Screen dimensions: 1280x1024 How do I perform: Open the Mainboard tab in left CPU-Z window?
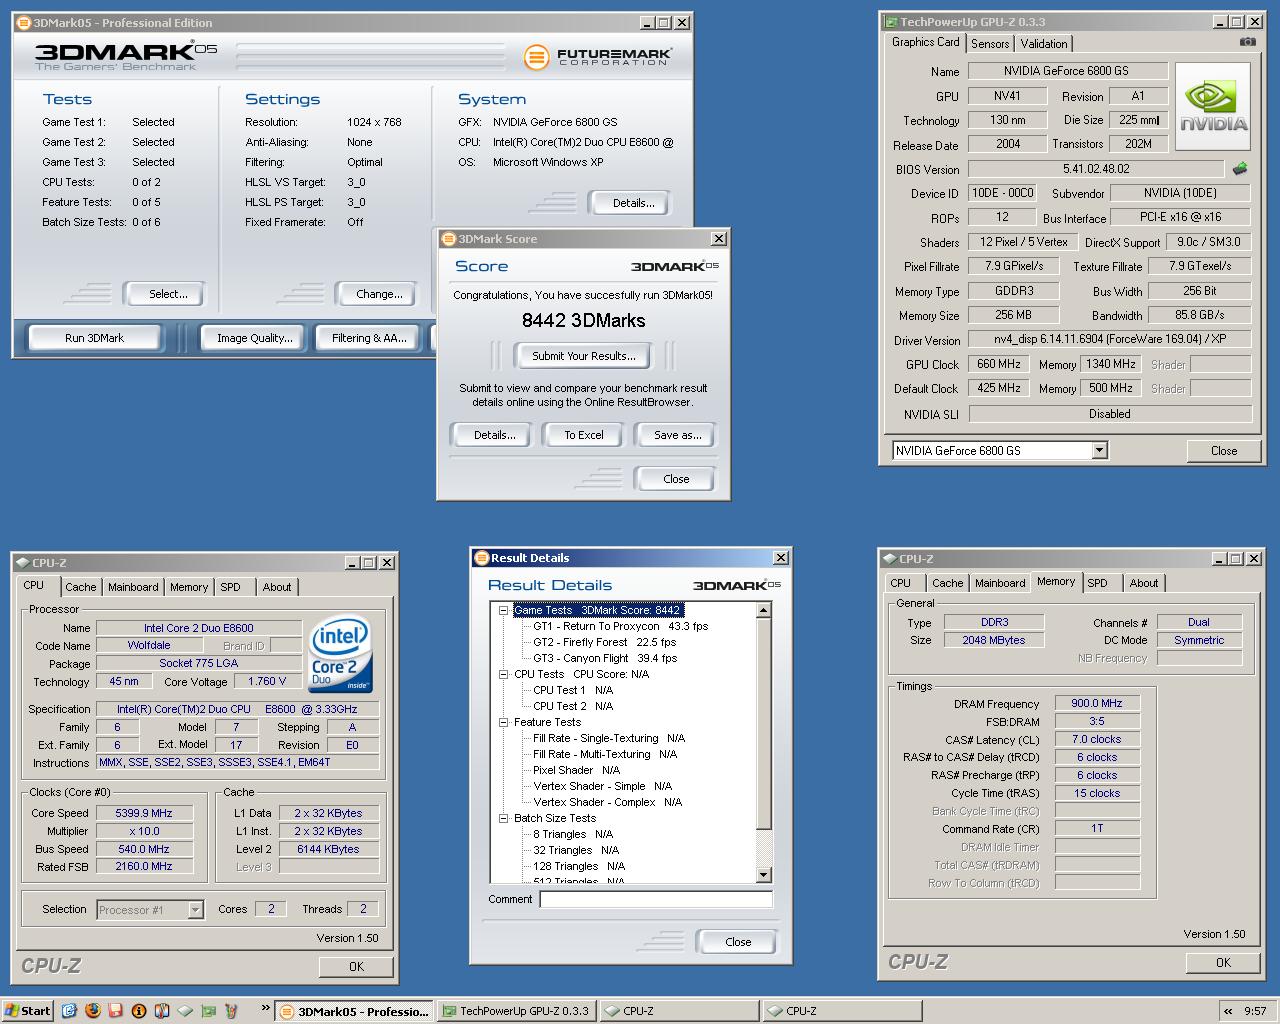coord(133,587)
